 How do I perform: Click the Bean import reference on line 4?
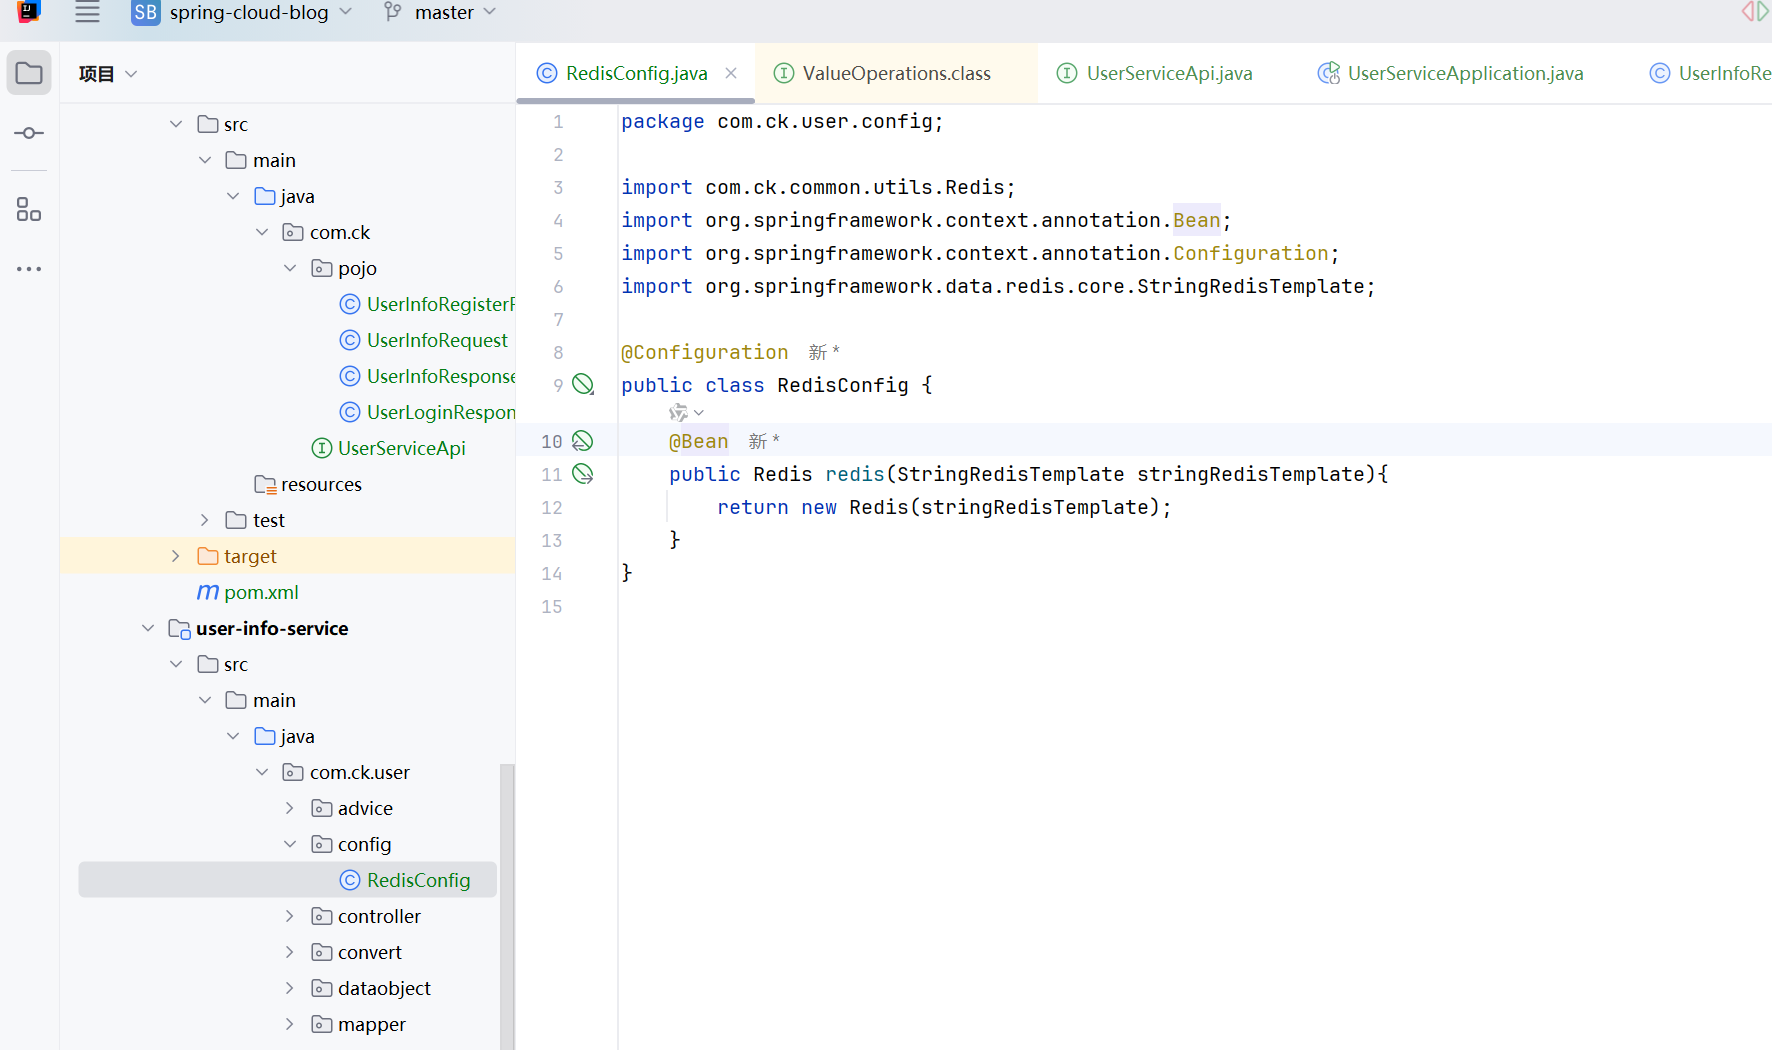click(x=1196, y=220)
